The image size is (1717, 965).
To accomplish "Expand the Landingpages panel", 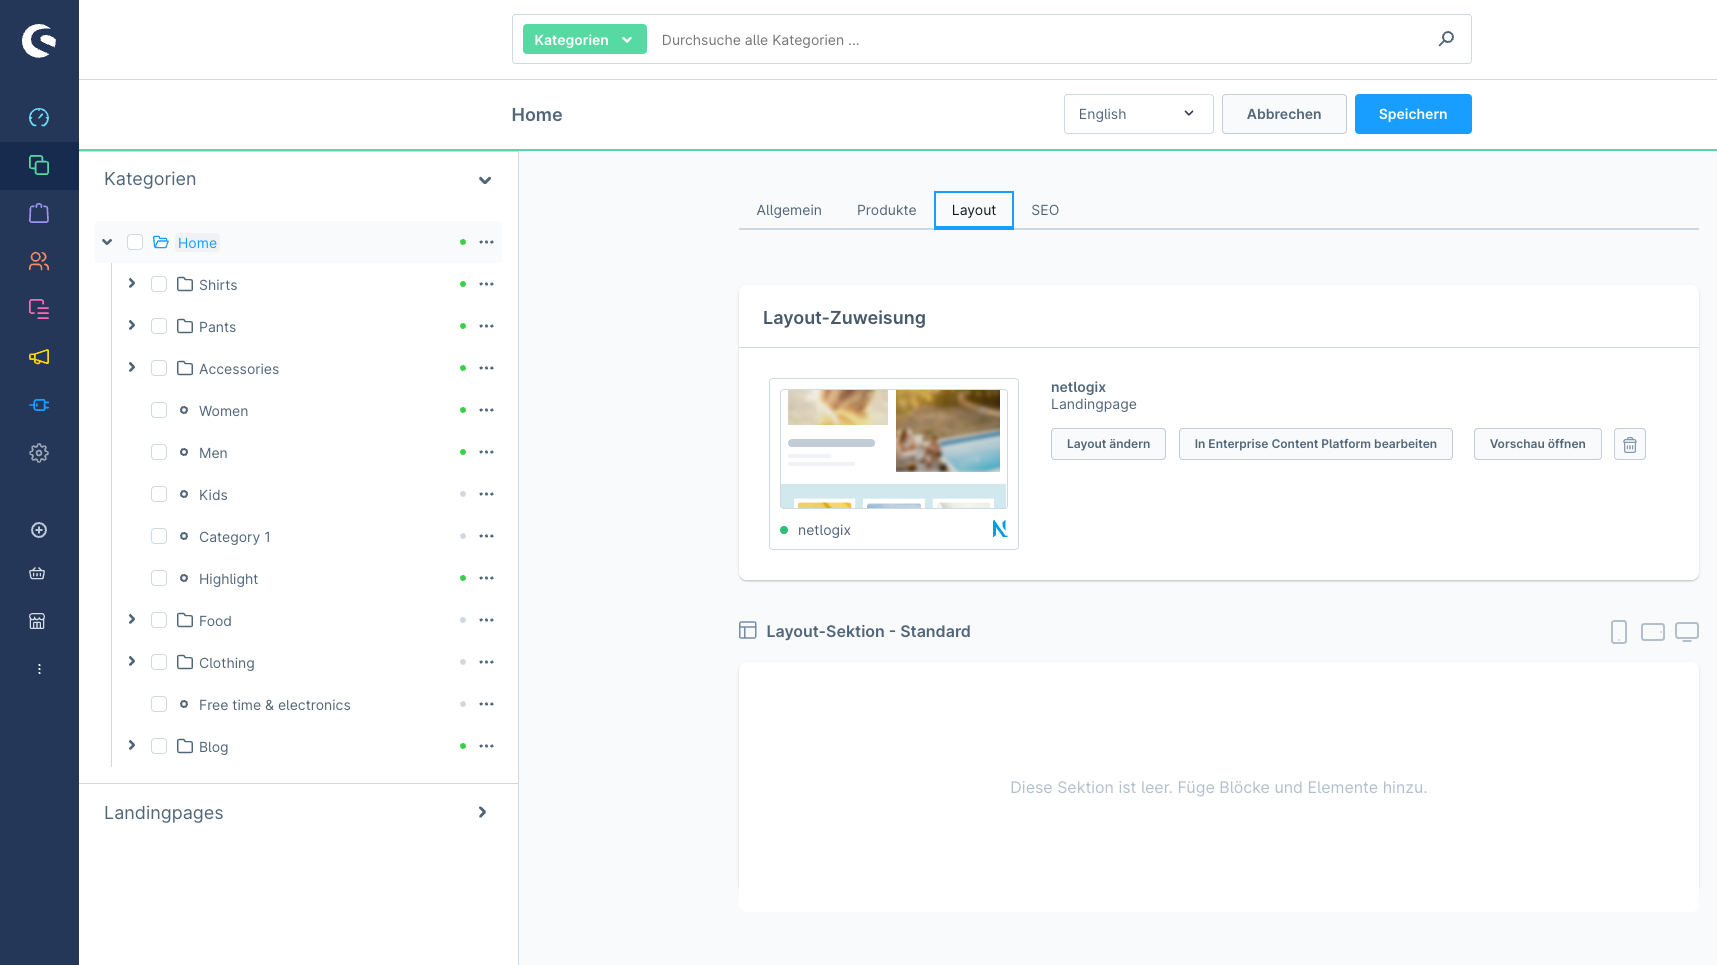I will 483,812.
